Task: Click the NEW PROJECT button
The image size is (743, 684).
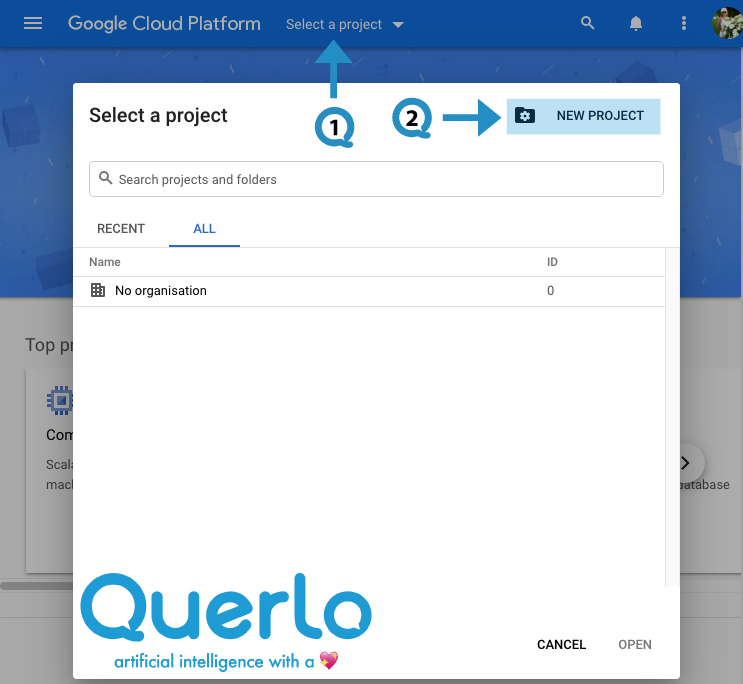Action: [x=583, y=116]
